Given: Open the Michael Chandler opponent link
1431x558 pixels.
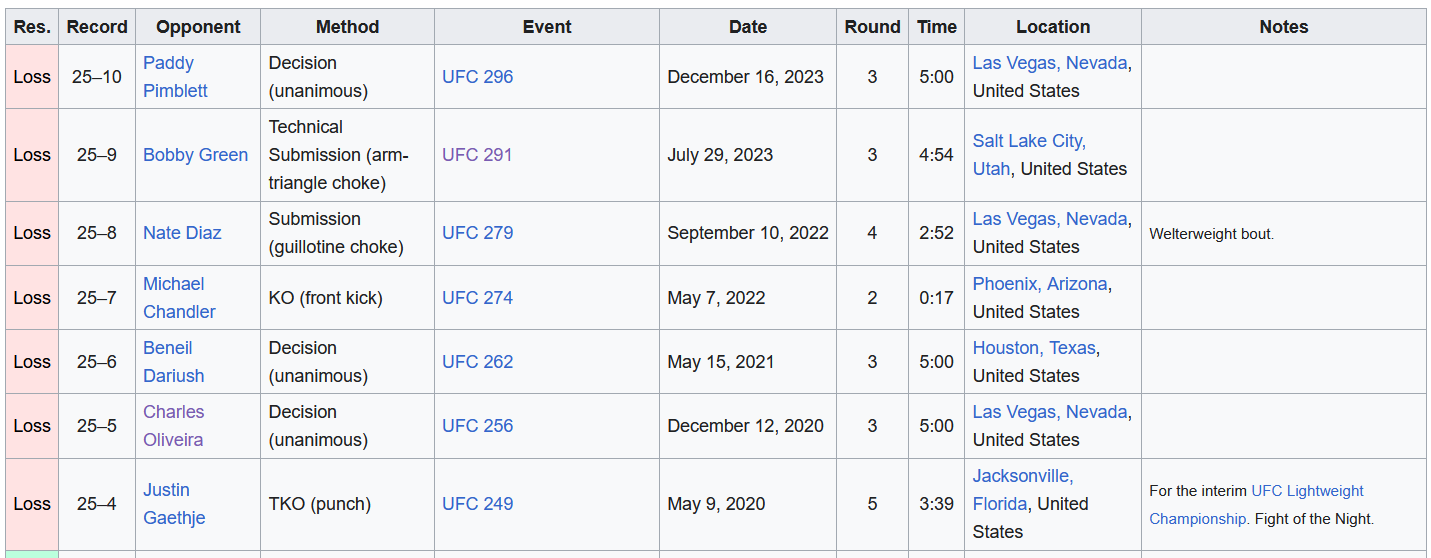Looking at the screenshot, I should [179, 298].
